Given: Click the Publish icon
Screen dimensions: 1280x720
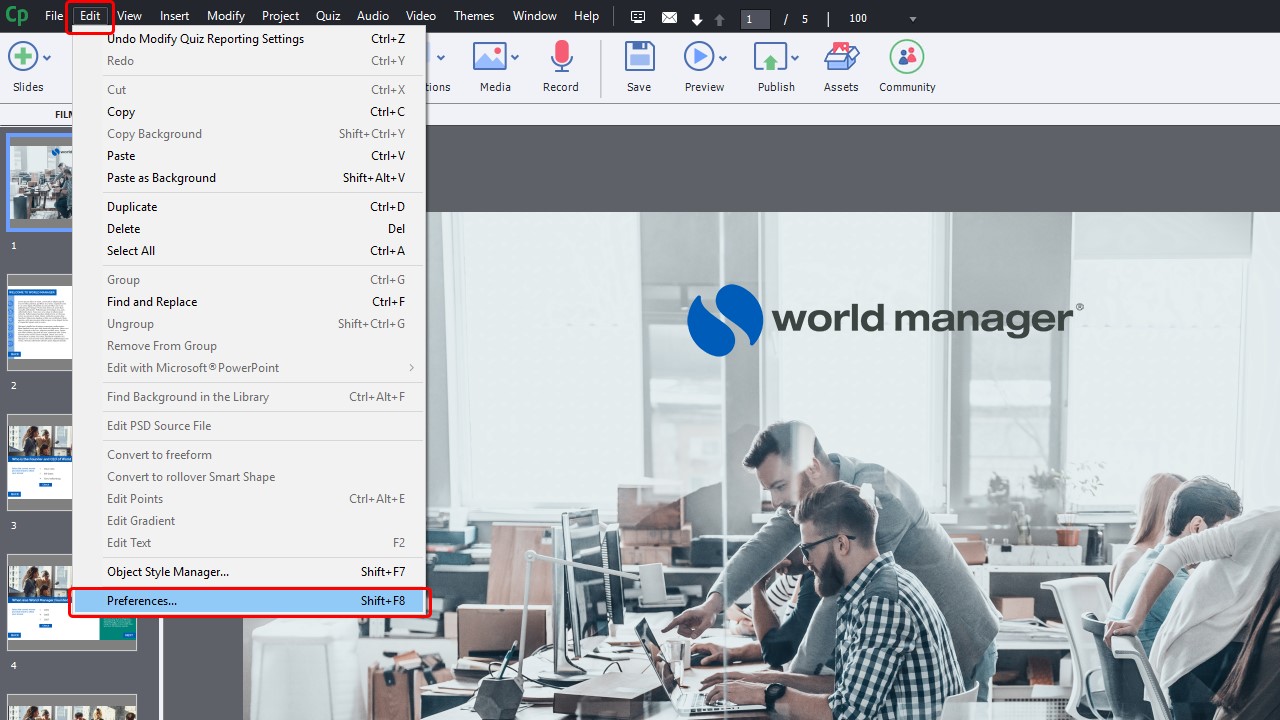Looking at the screenshot, I should click(770, 57).
